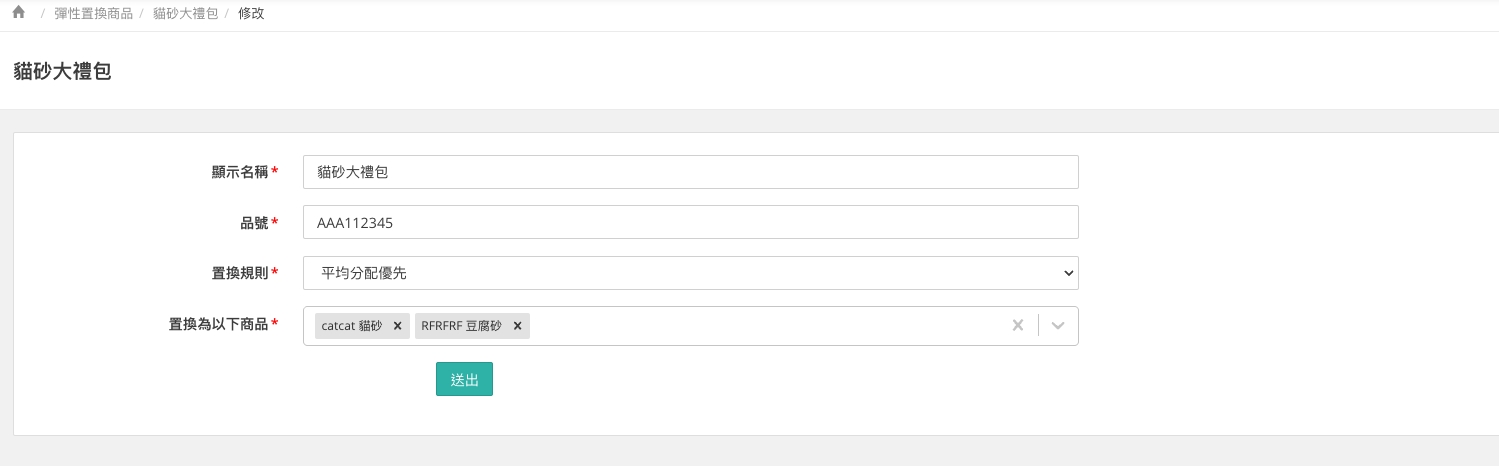Select the RFRFRF 豆腐砂 tag text
This screenshot has height=466, width=1499.
click(461, 326)
